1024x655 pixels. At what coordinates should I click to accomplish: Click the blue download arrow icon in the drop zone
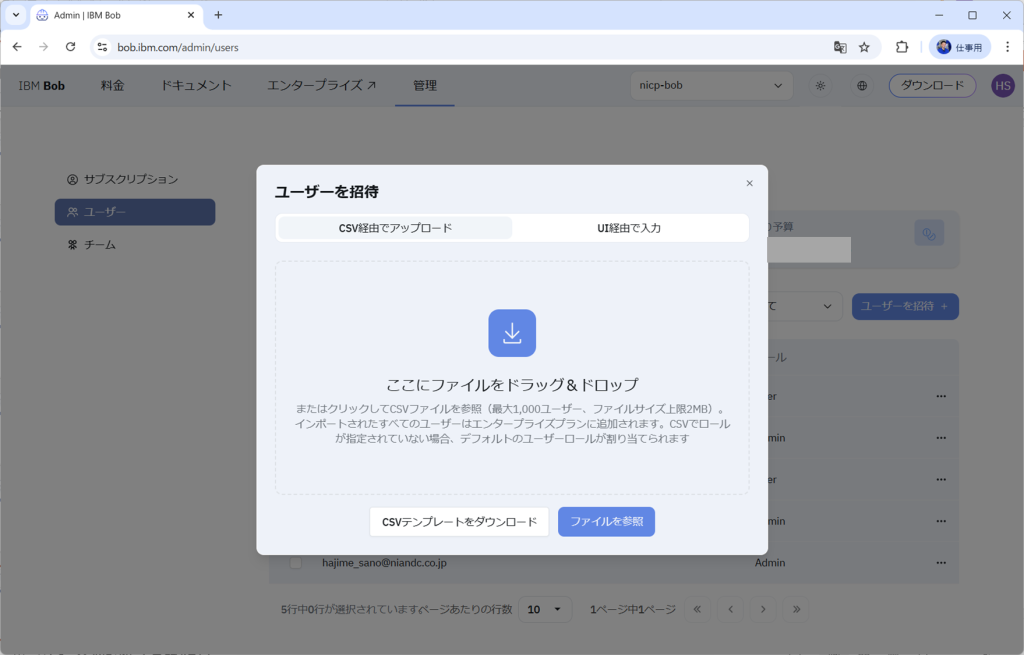tap(512, 333)
